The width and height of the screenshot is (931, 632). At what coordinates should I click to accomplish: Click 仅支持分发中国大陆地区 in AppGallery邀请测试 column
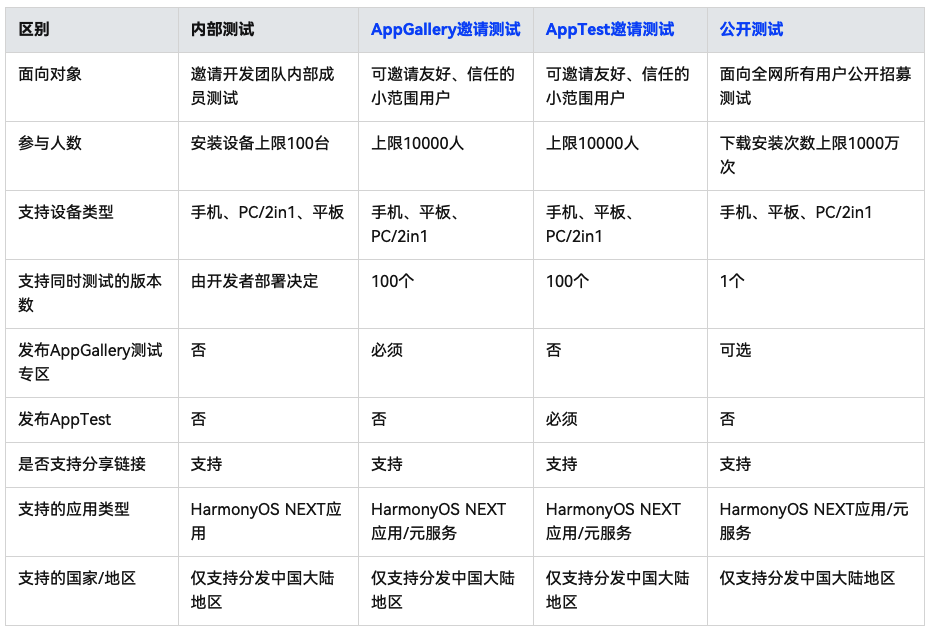point(442,590)
